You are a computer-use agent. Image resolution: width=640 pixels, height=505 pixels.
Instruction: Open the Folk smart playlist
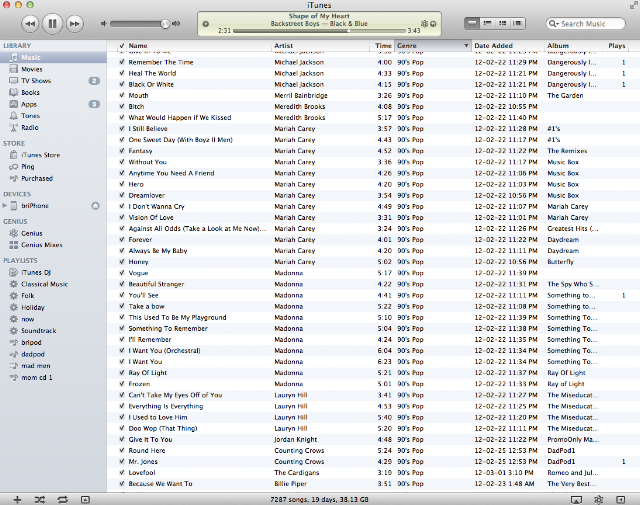[x=53, y=296]
